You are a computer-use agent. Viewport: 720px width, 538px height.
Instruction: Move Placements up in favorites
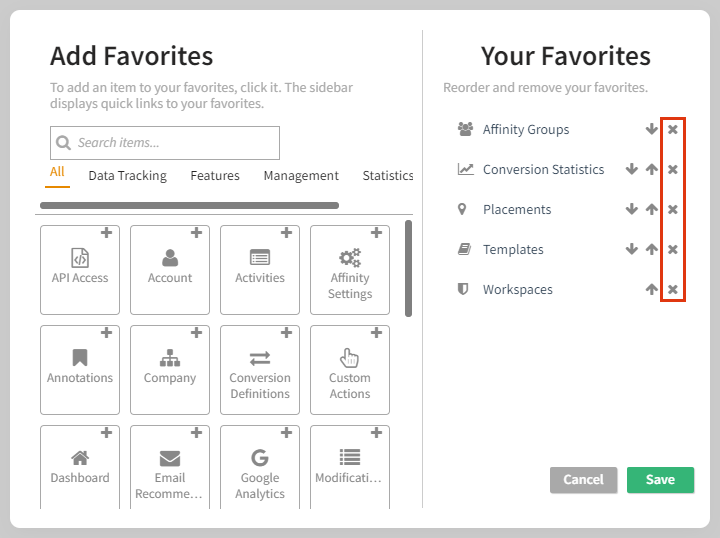(x=652, y=209)
